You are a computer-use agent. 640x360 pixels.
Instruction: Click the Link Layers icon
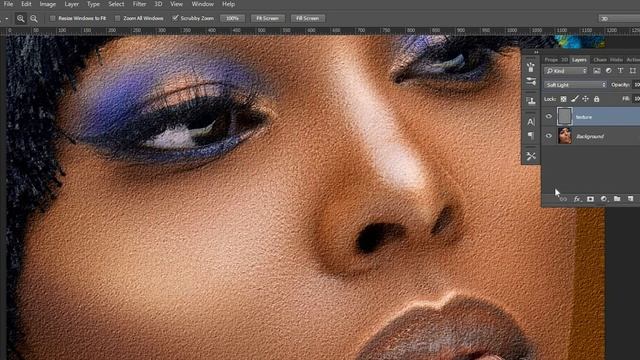[x=564, y=199]
